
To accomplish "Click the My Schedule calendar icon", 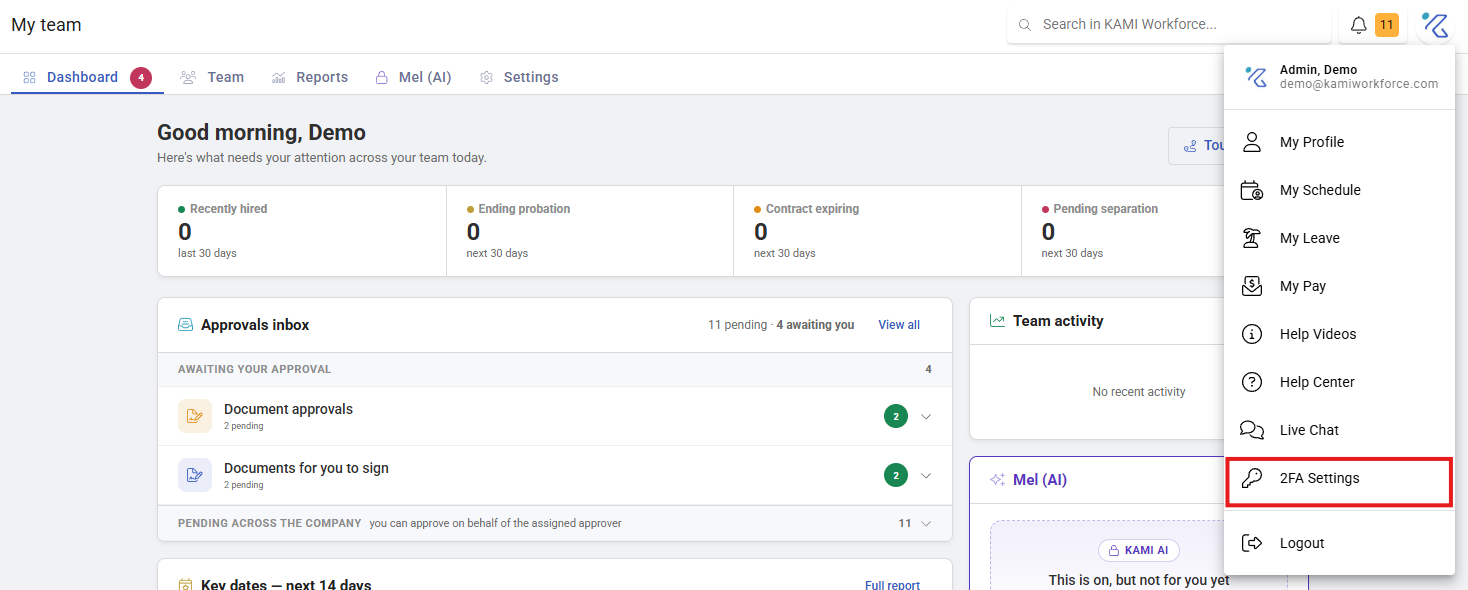I will click(x=1252, y=190).
